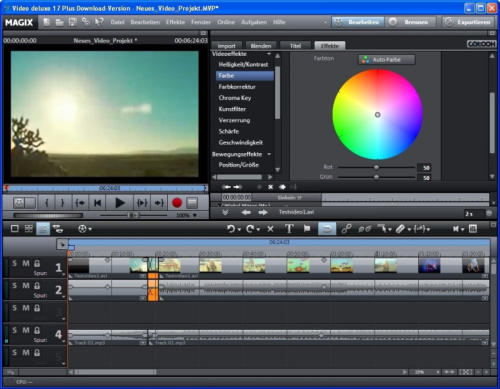This screenshot has height=389, width=500.
Task: Open the Fenster menu
Action: [201, 22]
